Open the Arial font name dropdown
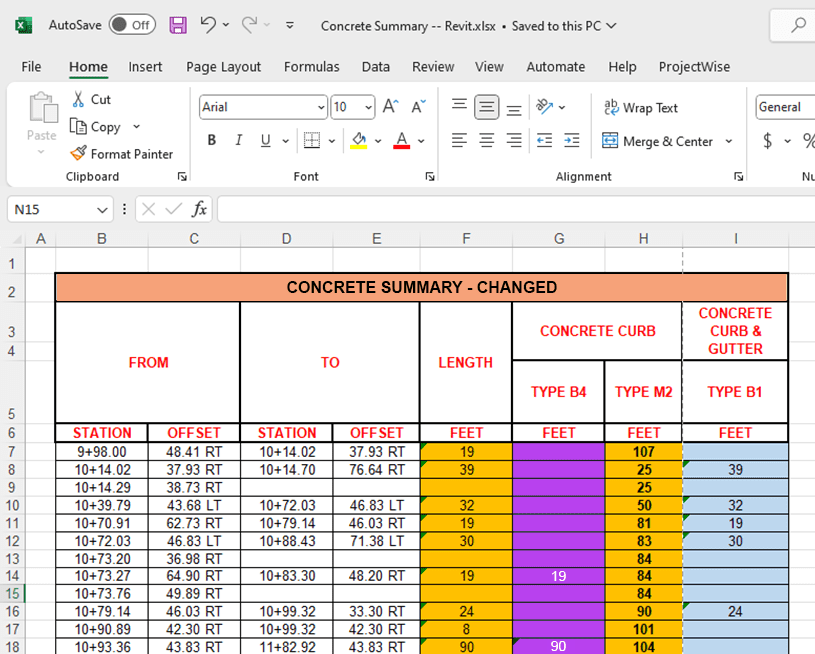 [321, 108]
